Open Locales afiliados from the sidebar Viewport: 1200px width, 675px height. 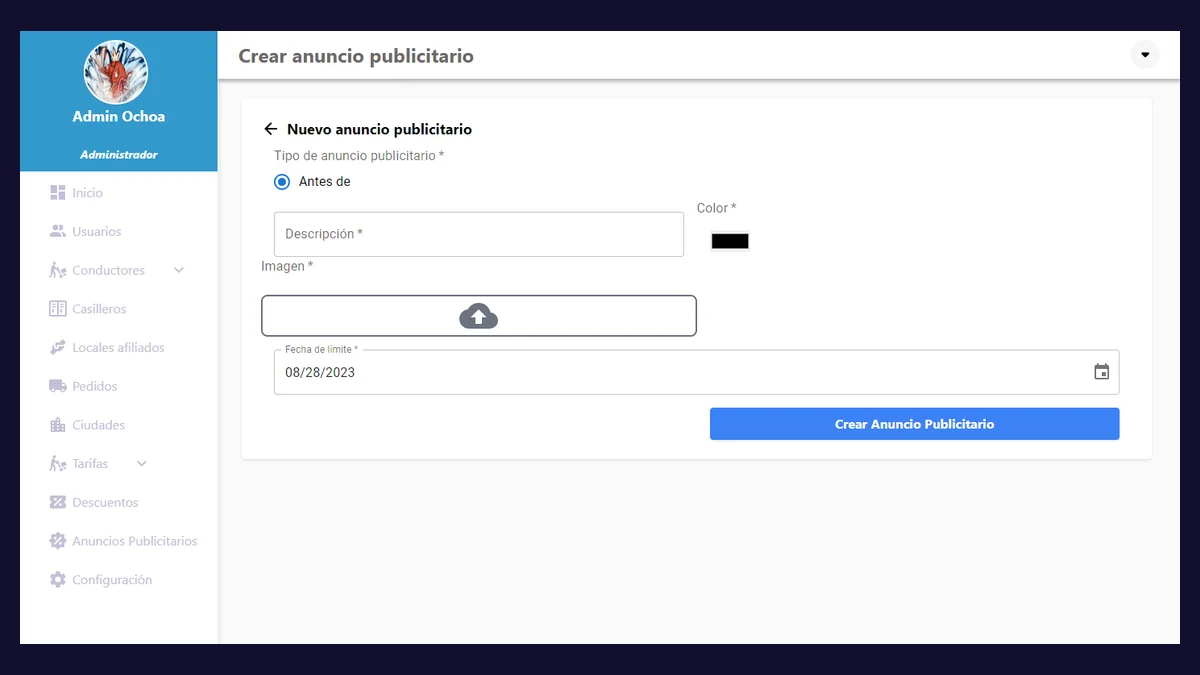(118, 348)
